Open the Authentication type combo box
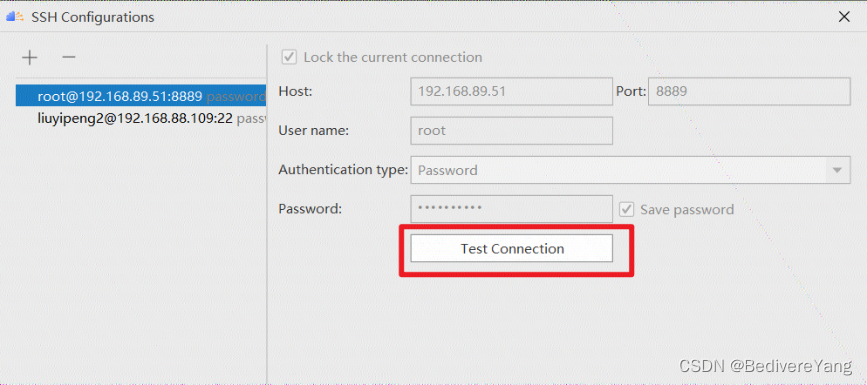Viewport: 867px width, 385px height. click(x=630, y=170)
